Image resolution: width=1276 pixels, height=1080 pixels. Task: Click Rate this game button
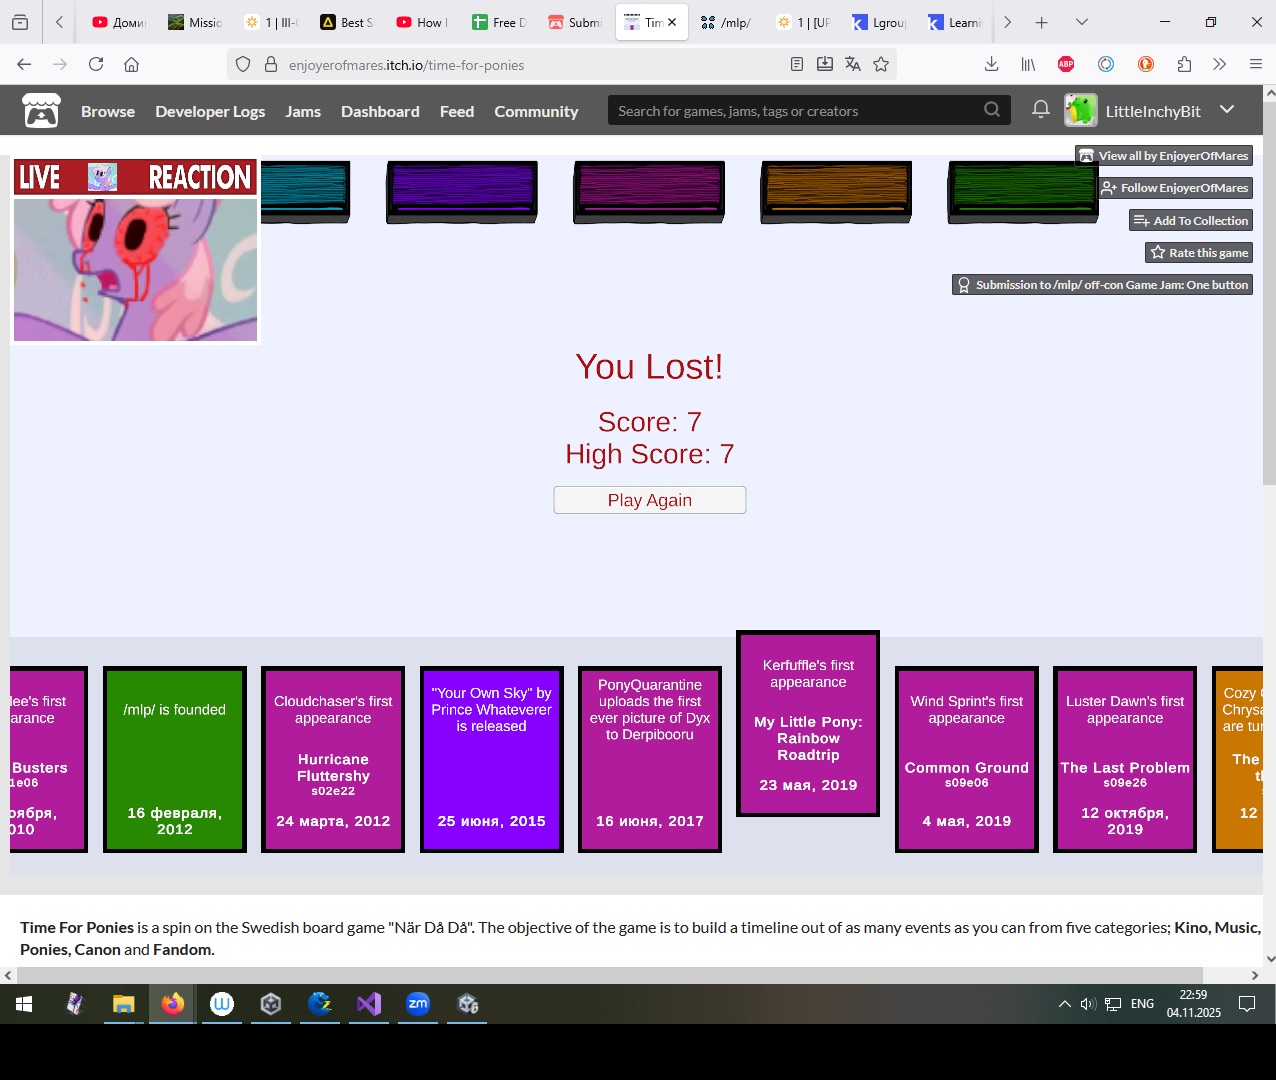tap(1199, 253)
